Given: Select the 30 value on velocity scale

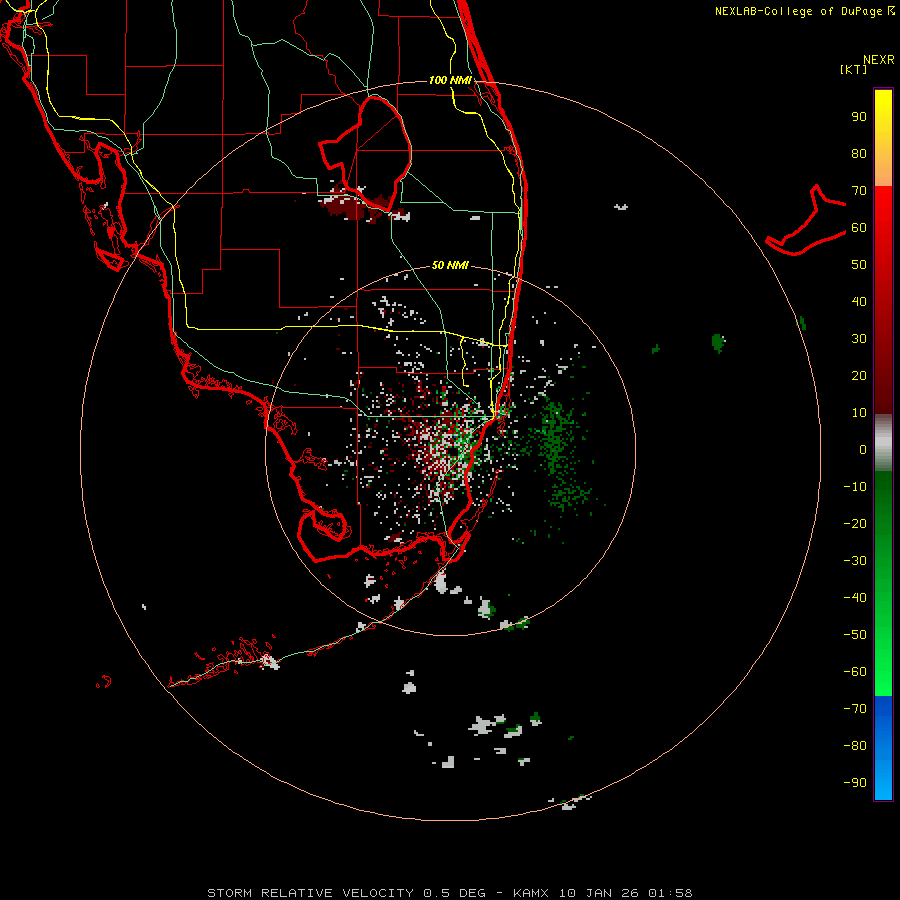Looking at the screenshot, I should click(859, 339).
